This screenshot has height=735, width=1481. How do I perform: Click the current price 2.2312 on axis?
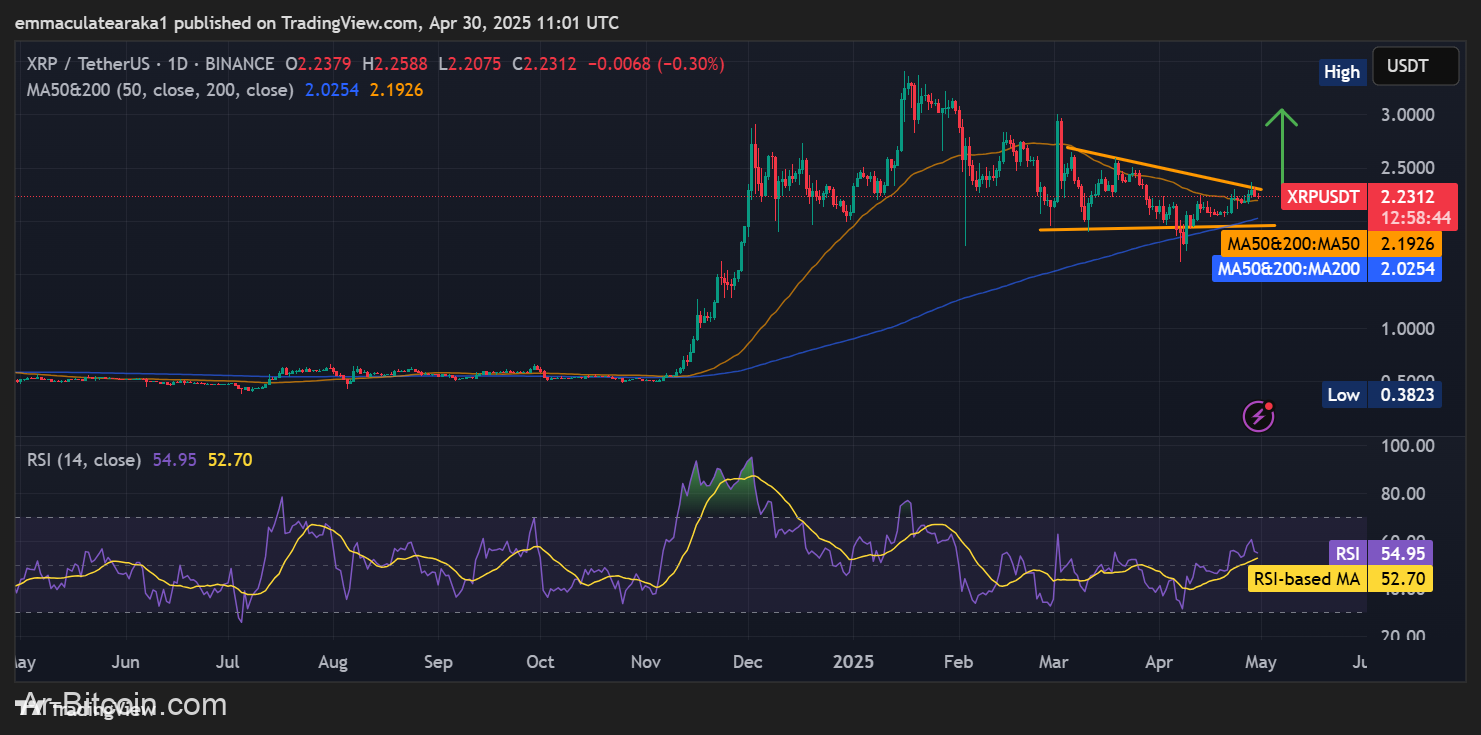1407,197
